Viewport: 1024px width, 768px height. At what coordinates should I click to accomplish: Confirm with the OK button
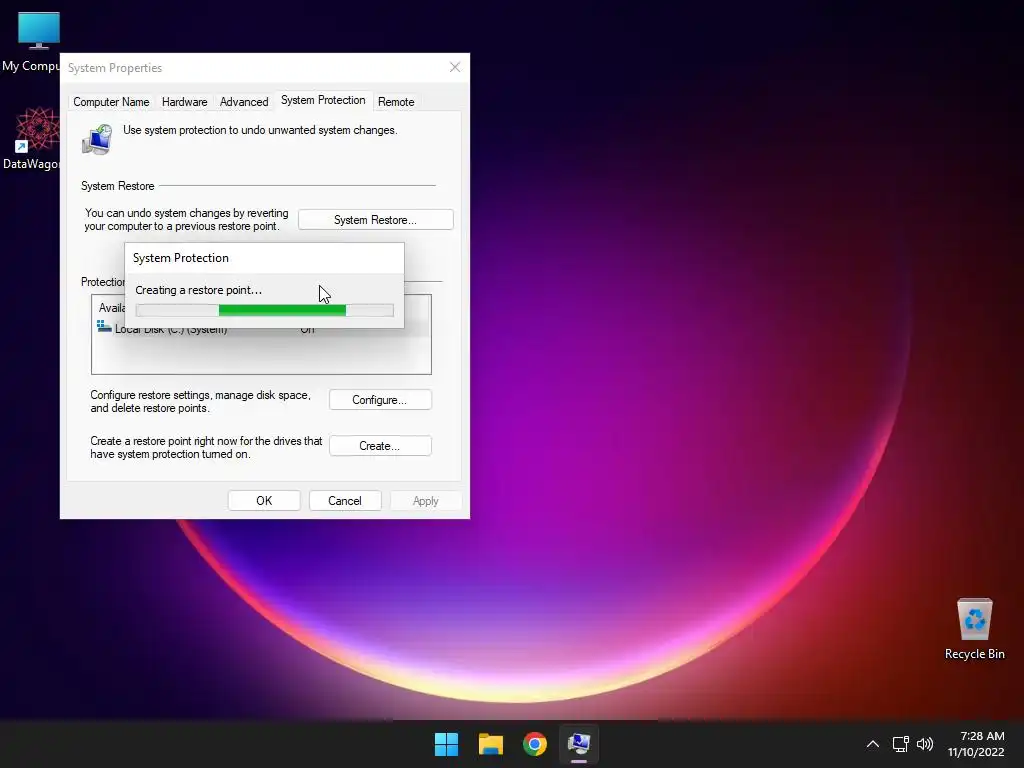click(264, 501)
